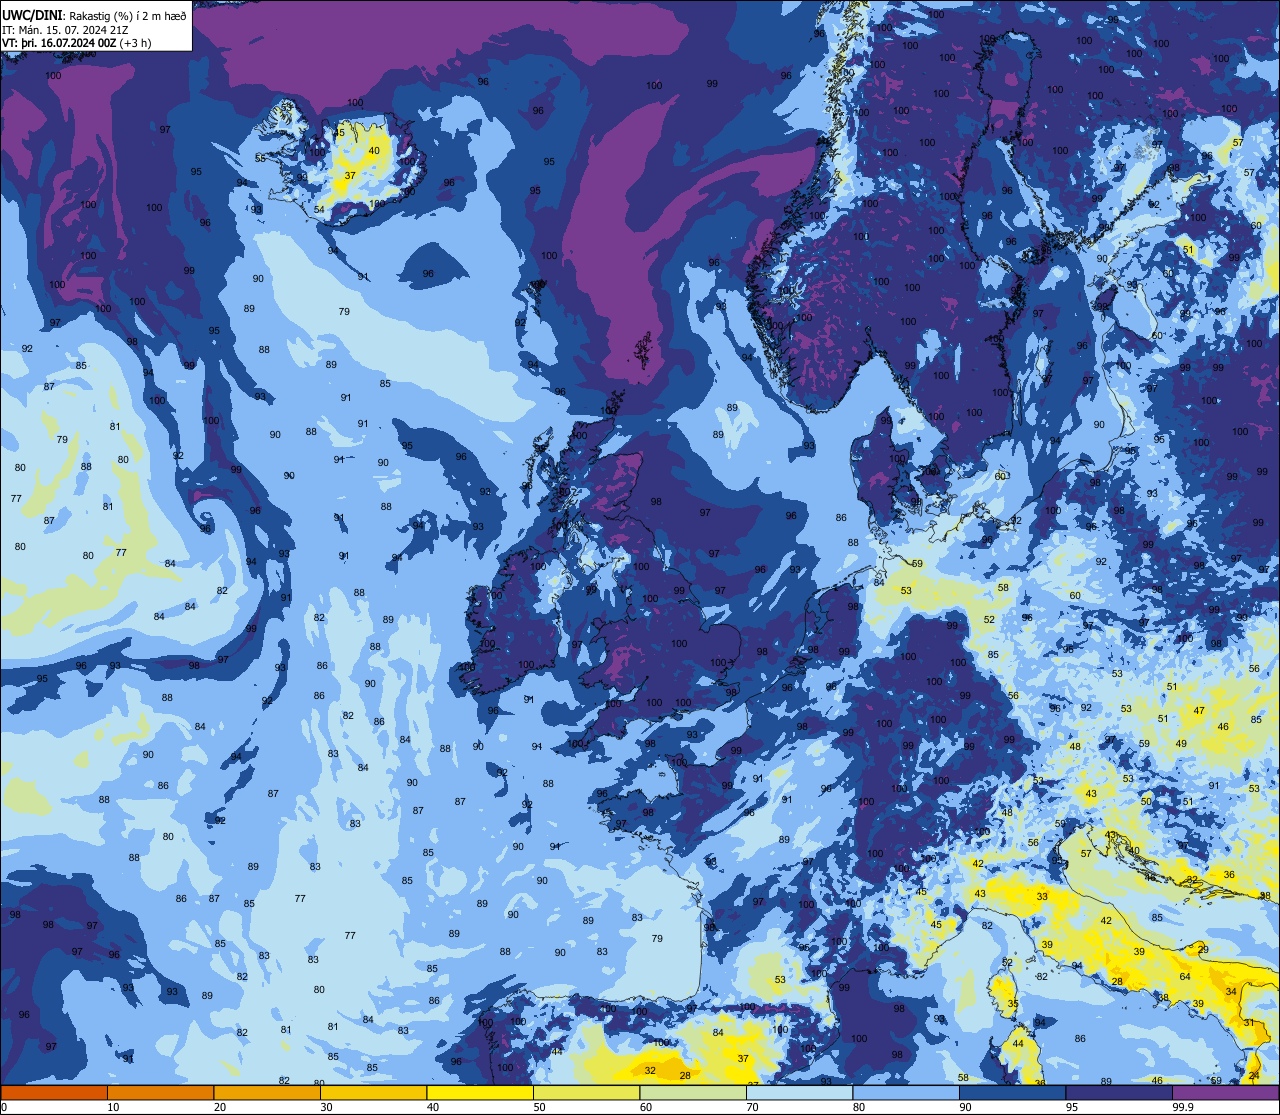This screenshot has width=1280, height=1115.
Task: Click the legend label "60"
Action: click(x=646, y=1107)
